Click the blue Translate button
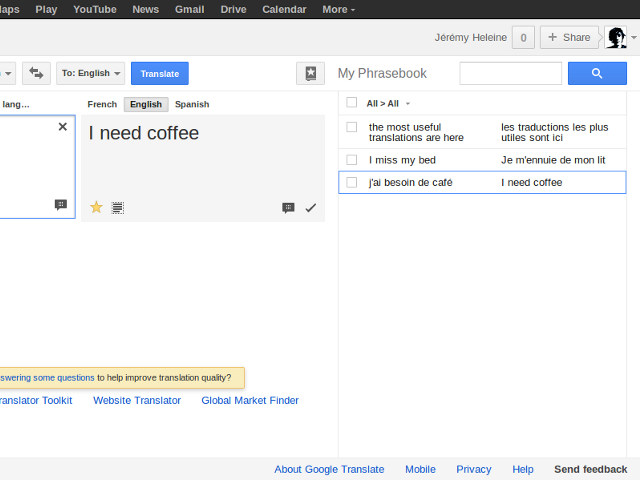640x480 pixels. pos(160,73)
